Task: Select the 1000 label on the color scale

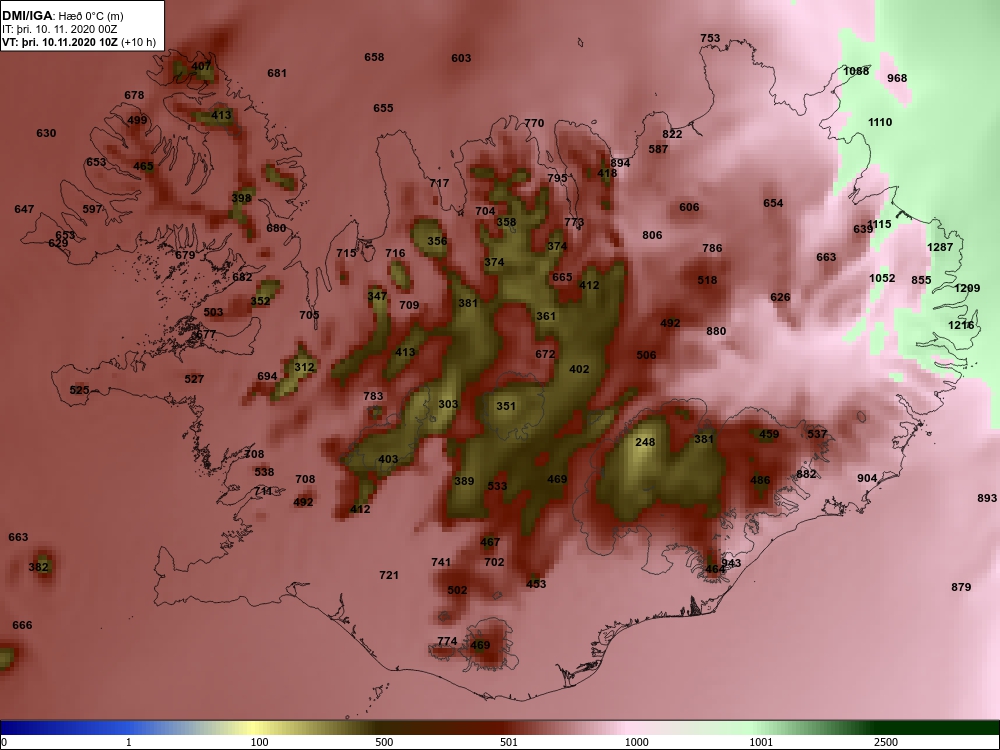Action: point(636,742)
